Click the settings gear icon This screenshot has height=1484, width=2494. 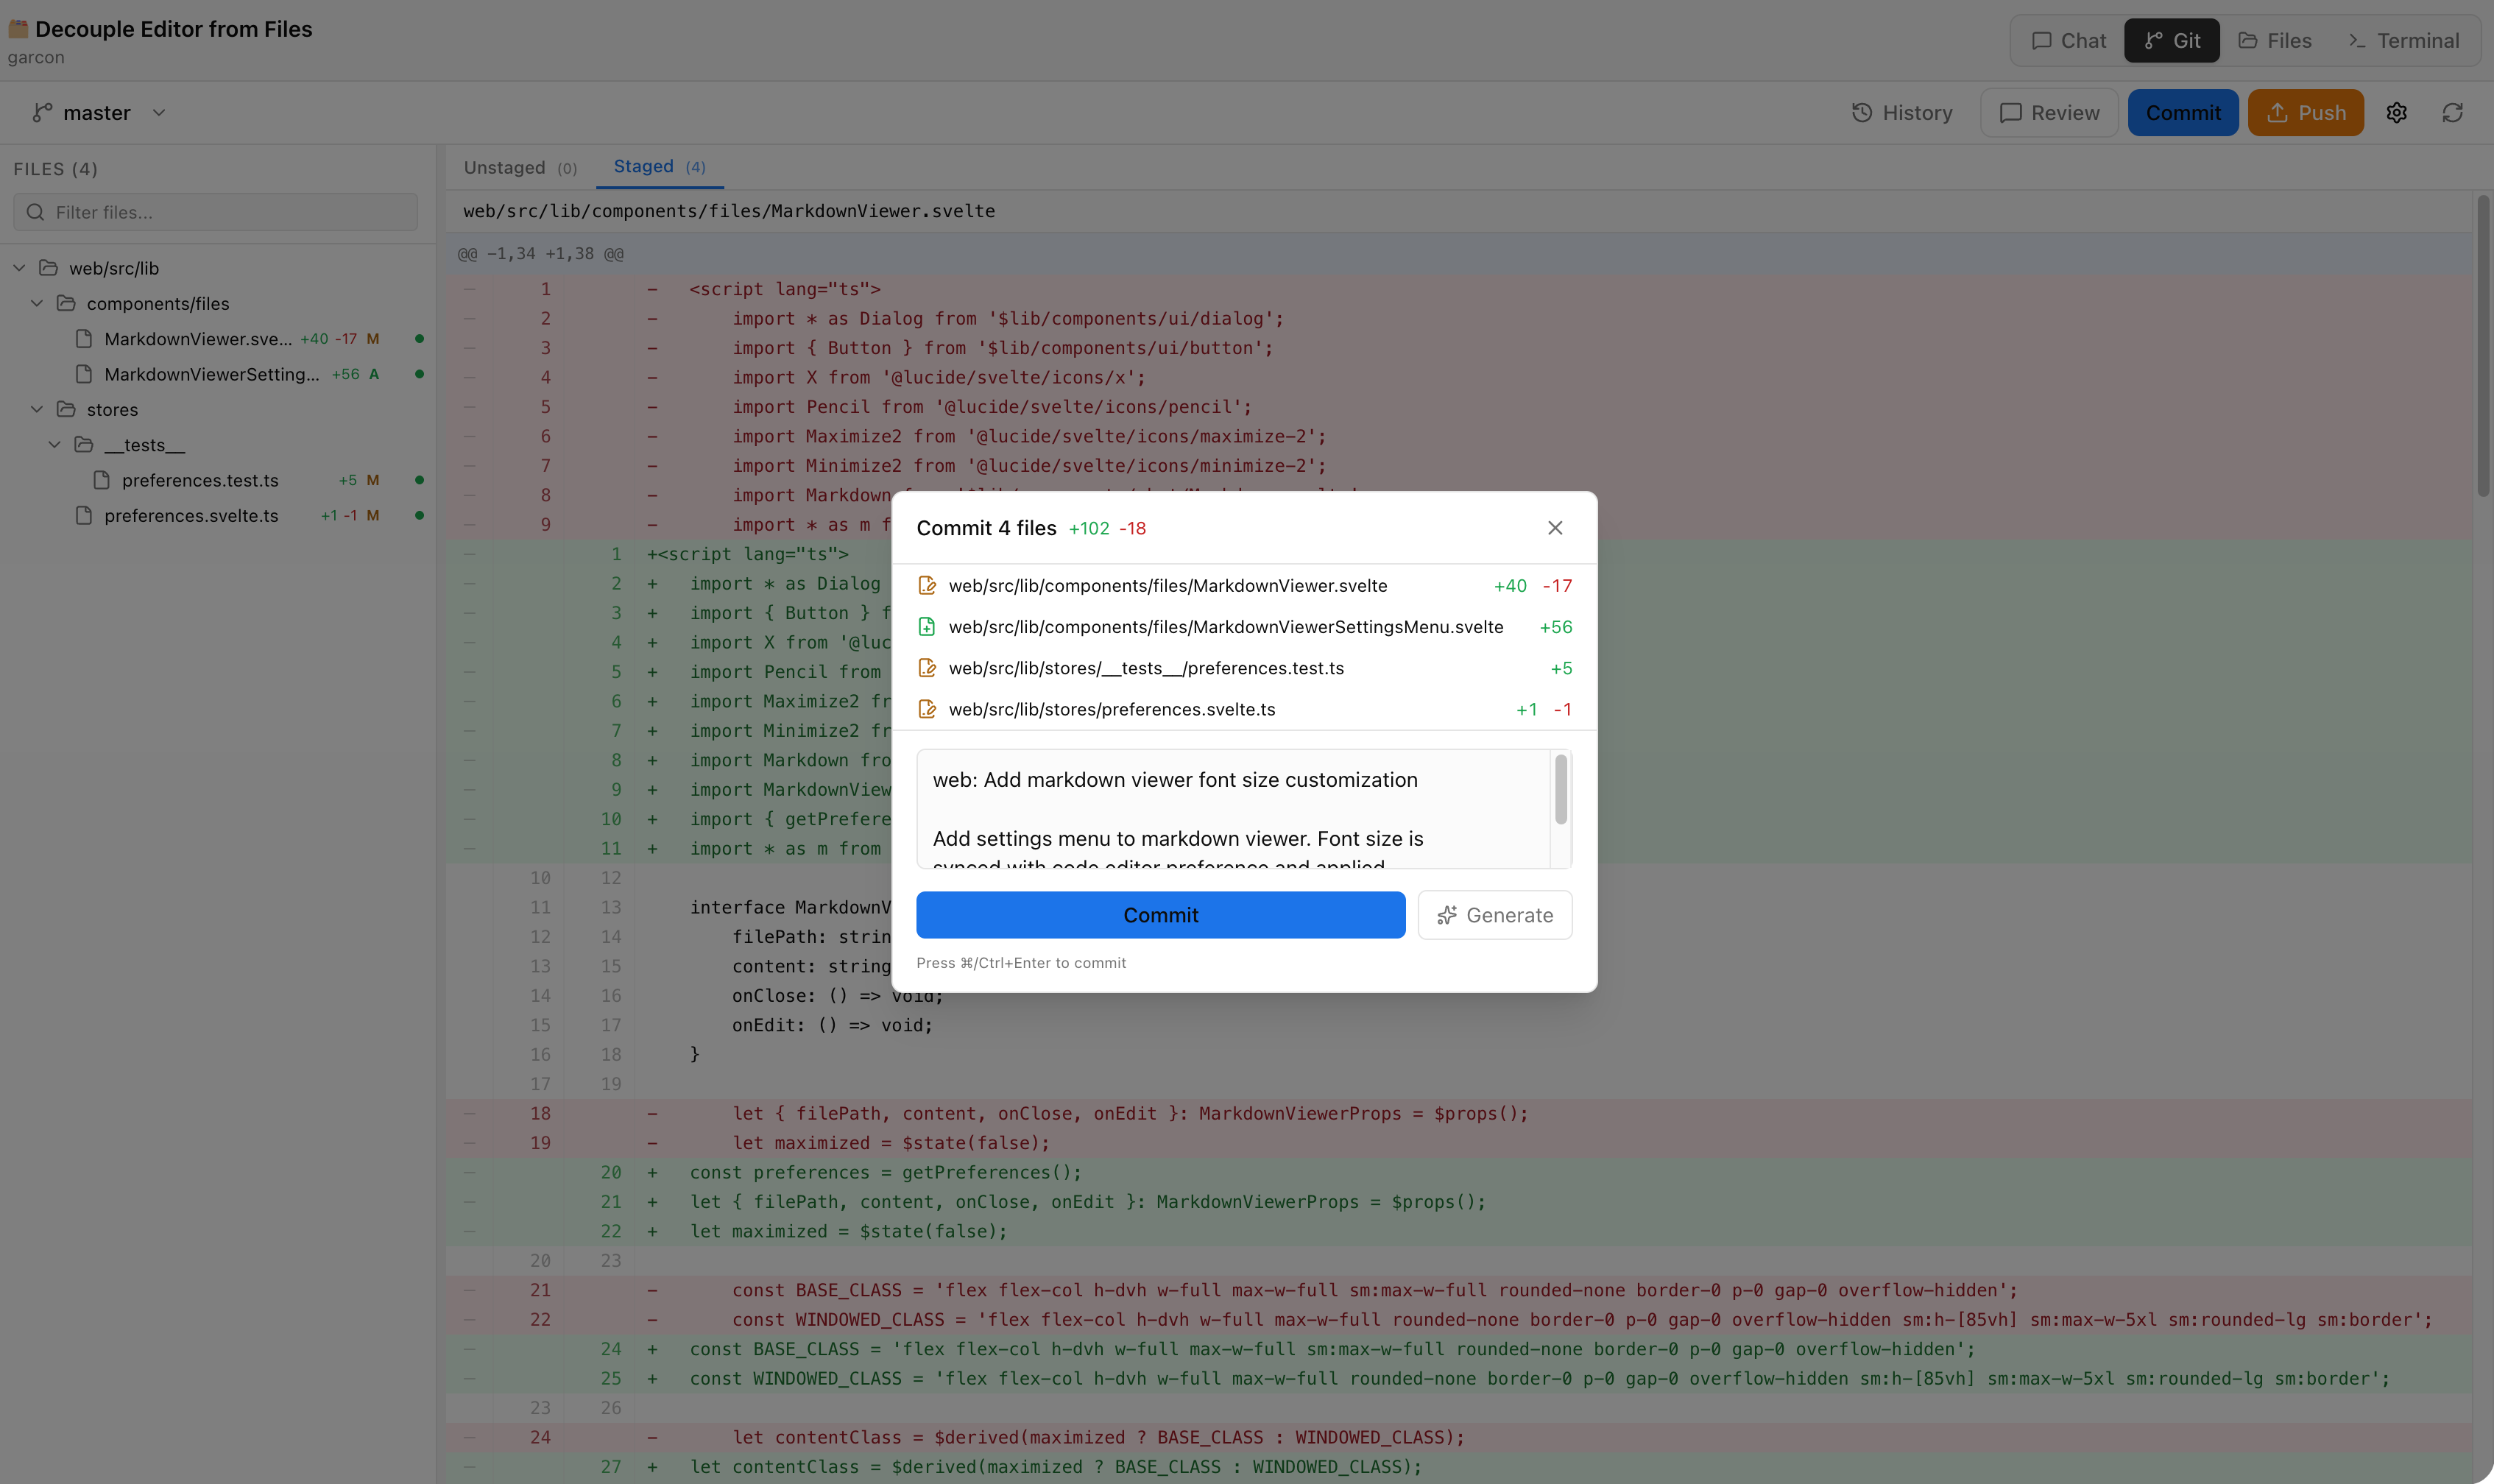coord(2397,112)
